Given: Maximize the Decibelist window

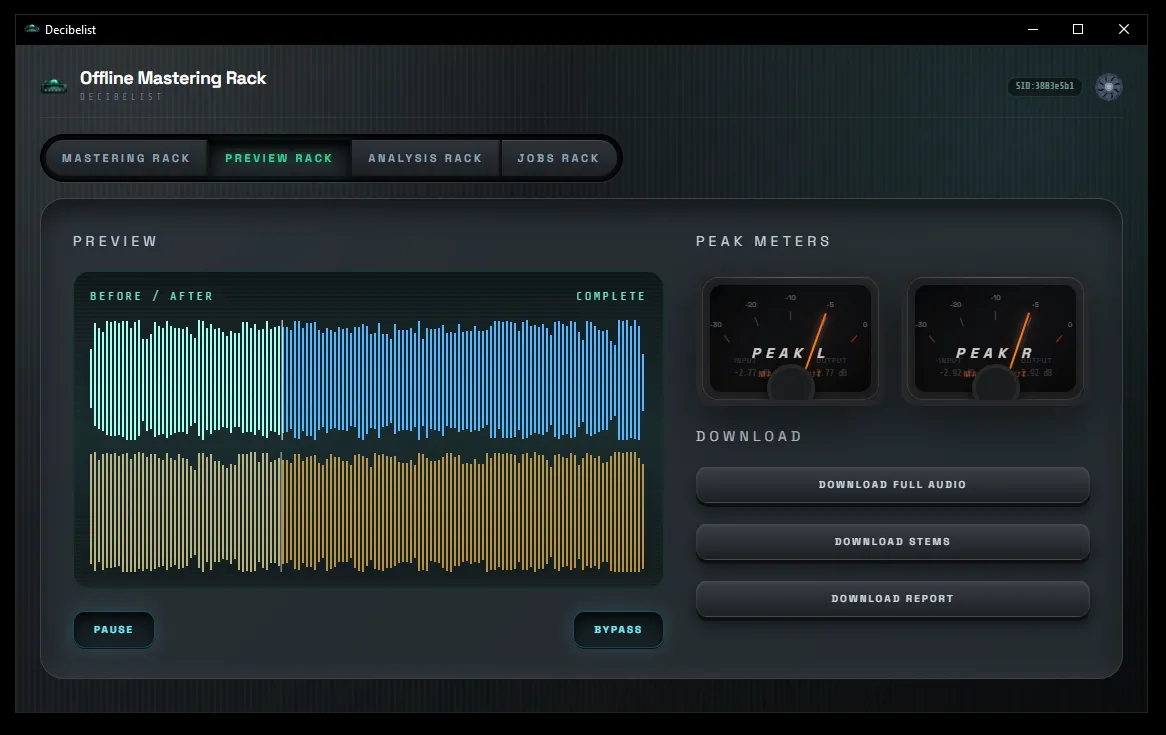Looking at the screenshot, I should (1078, 29).
